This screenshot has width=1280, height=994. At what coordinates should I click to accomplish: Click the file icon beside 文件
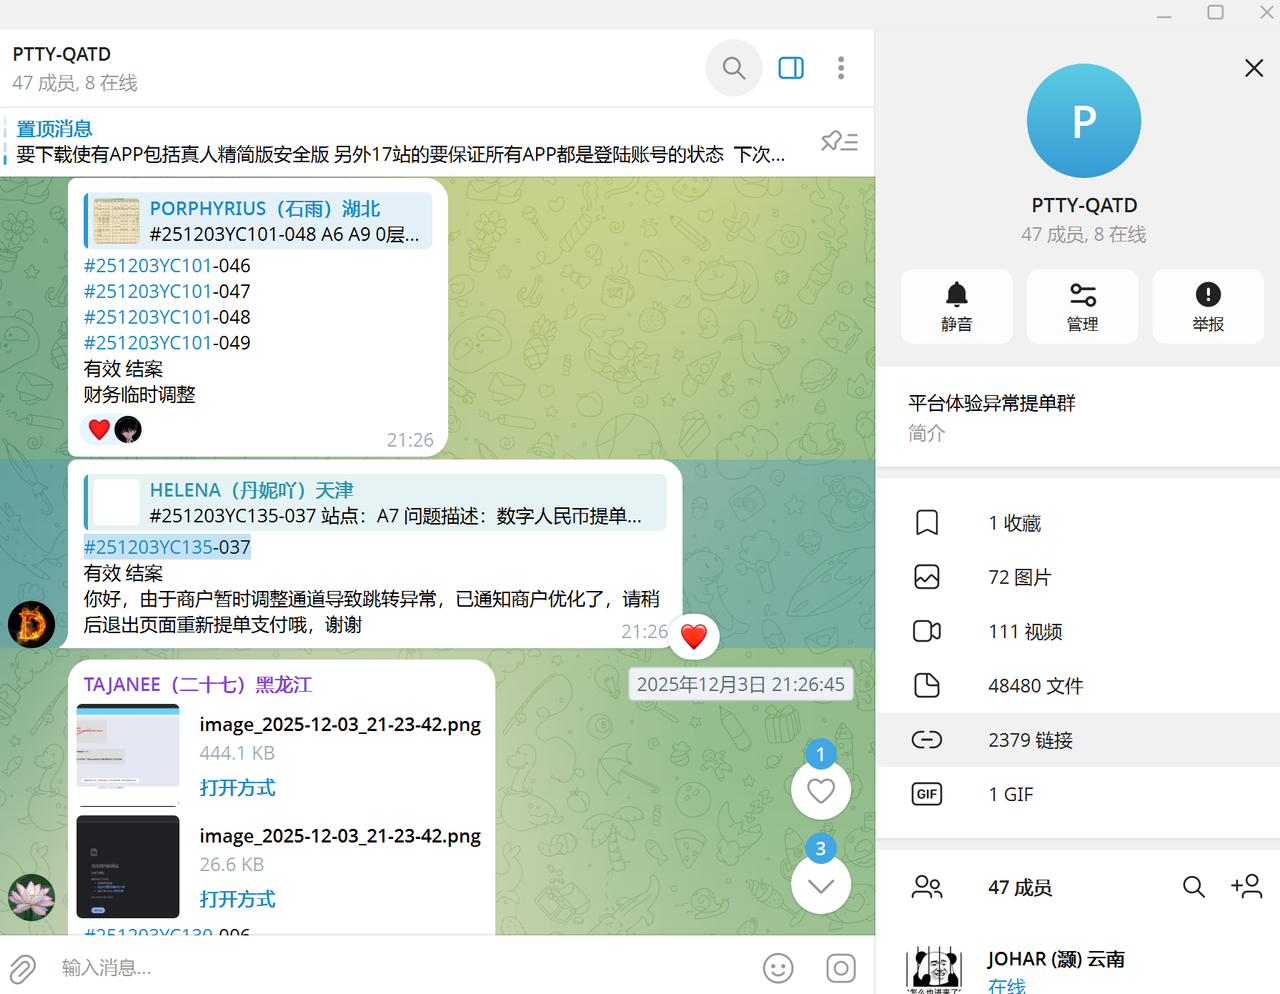(x=927, y=685)
